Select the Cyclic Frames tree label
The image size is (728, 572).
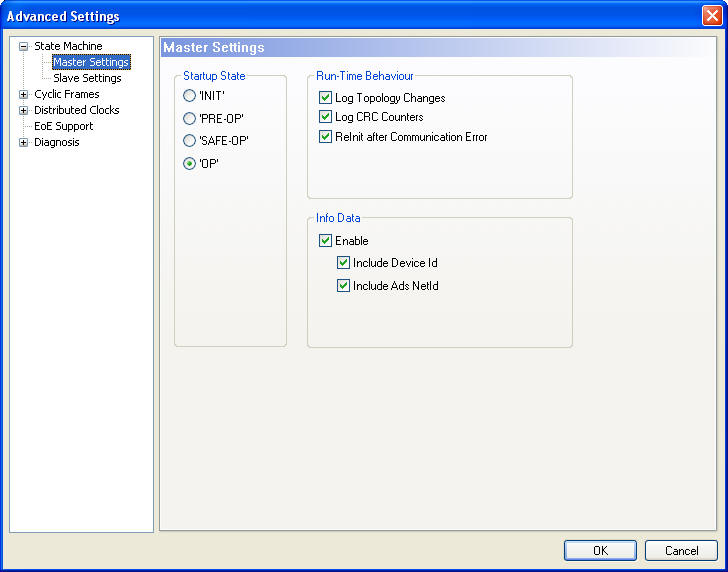pos(66,94)
